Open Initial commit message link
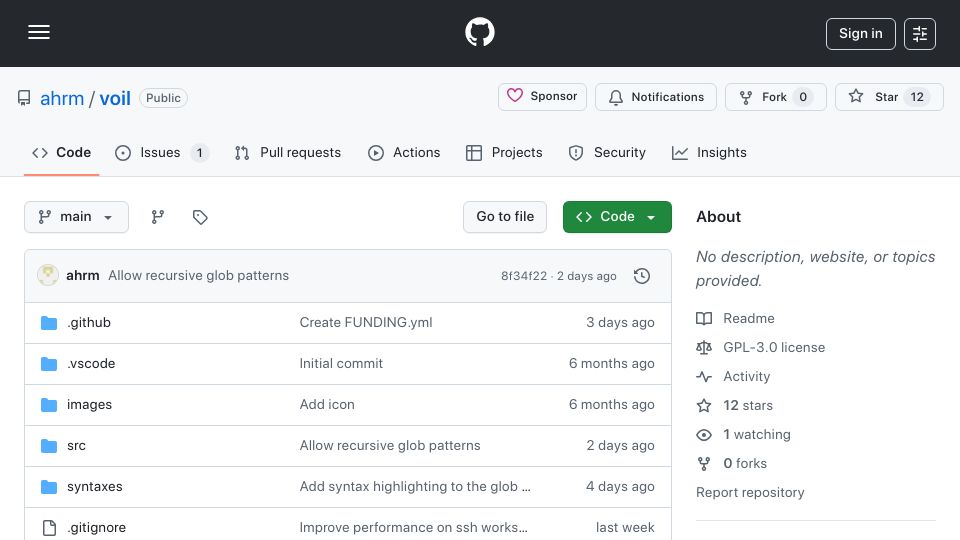The height and width of the screenshot is (540, 960). [341, 364]
